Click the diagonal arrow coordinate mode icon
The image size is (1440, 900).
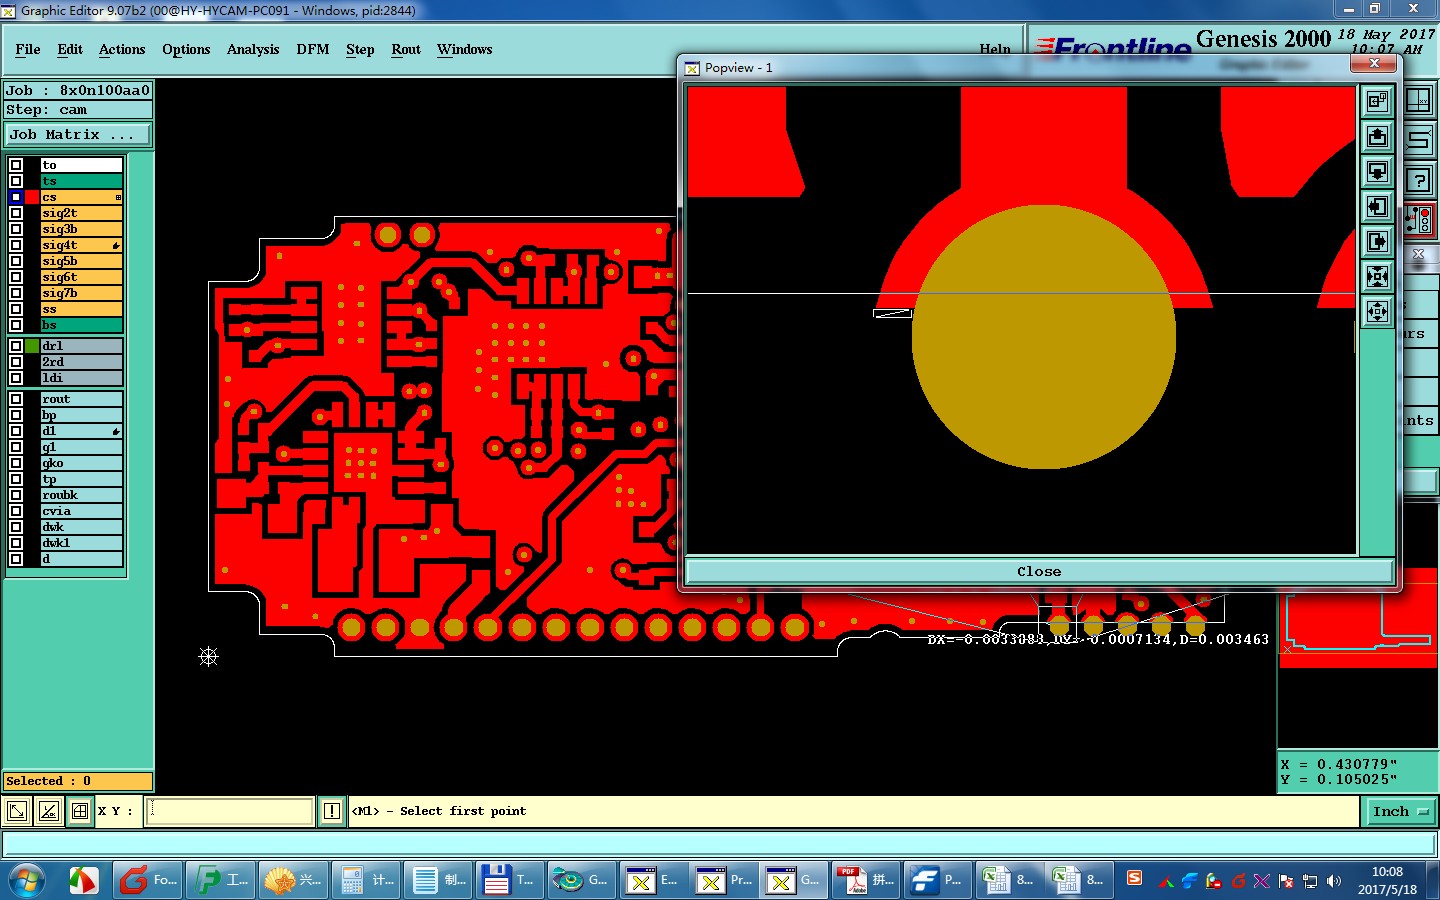click(17, 811)
